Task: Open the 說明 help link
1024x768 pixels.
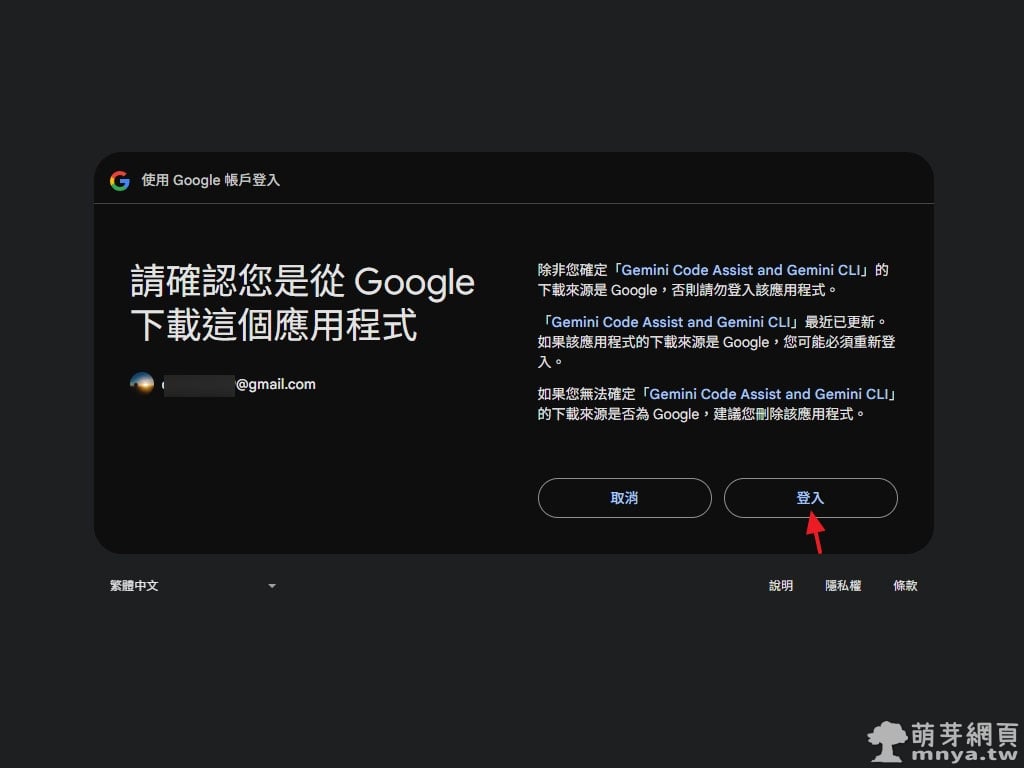Action: [781, 586]
